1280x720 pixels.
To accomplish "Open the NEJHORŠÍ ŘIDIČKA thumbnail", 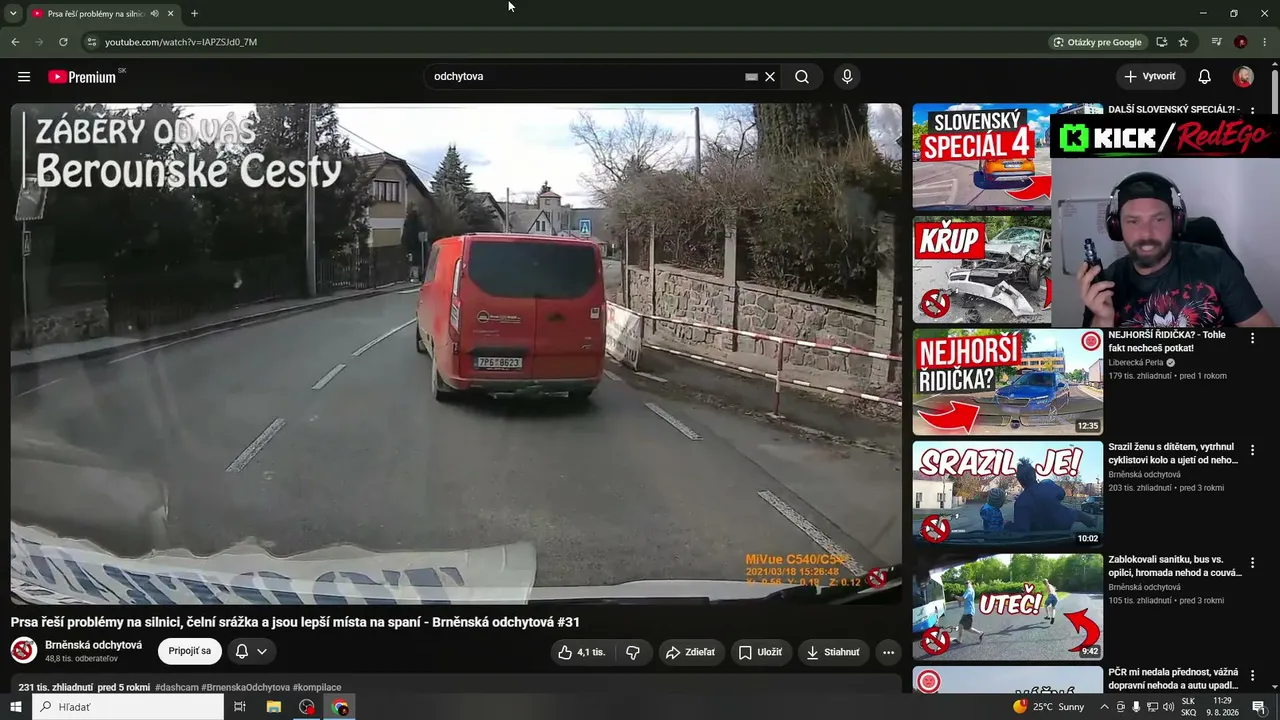I will pyautogui.click(x=1007, y=382).
